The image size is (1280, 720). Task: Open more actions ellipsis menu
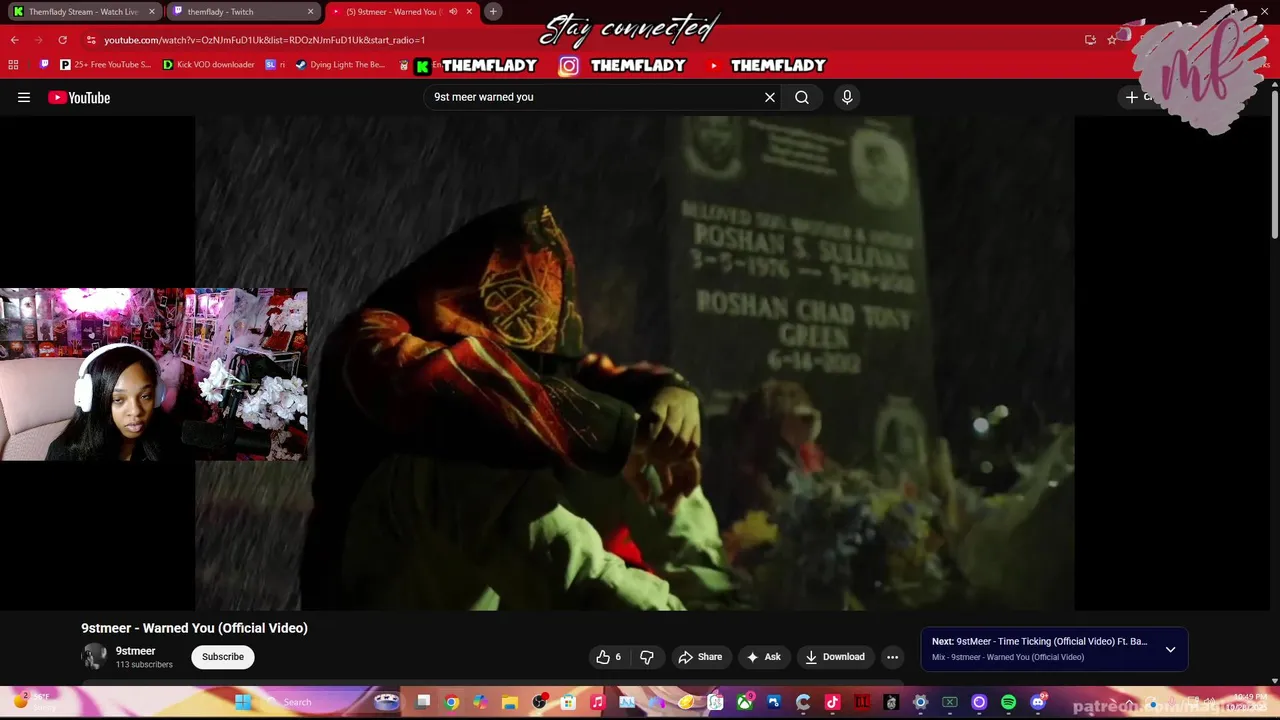tap(893, 657)
